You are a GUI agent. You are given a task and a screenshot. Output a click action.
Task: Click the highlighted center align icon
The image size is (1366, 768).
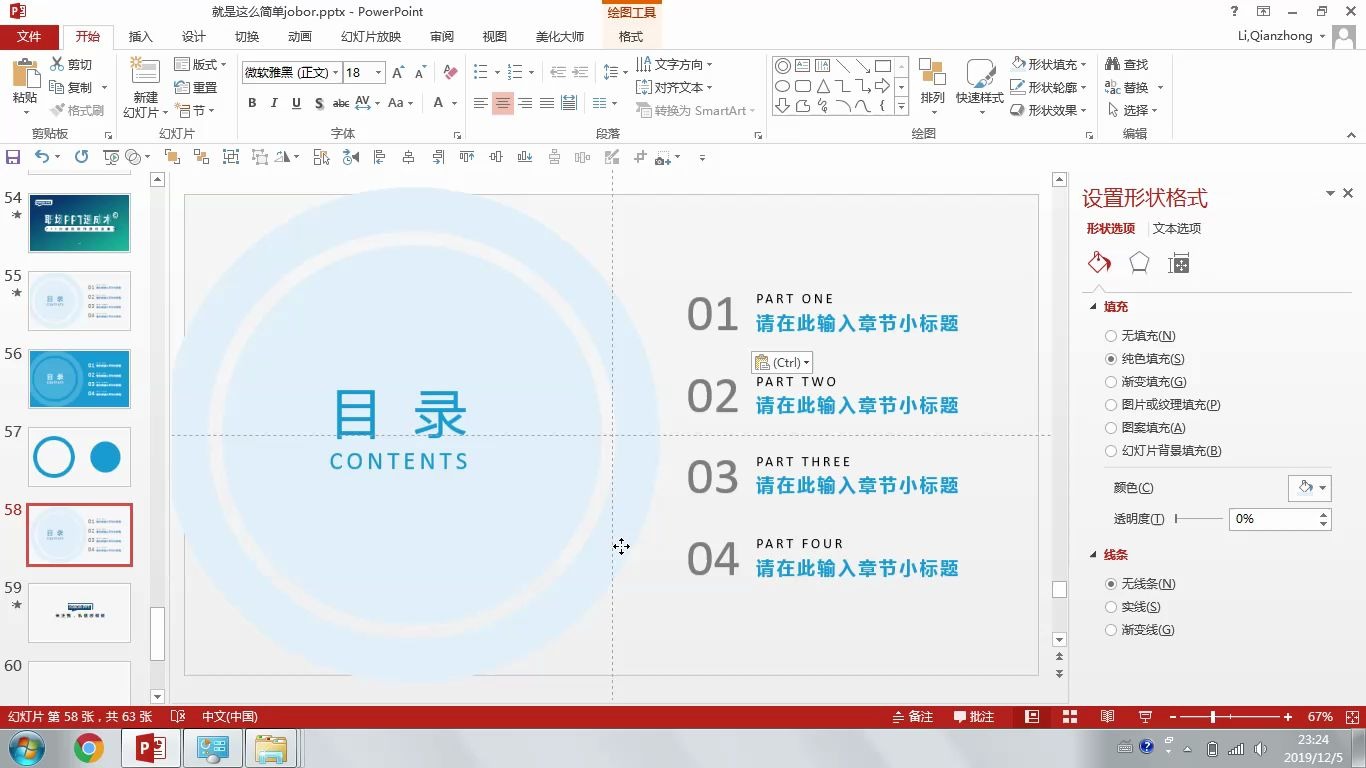503,103
